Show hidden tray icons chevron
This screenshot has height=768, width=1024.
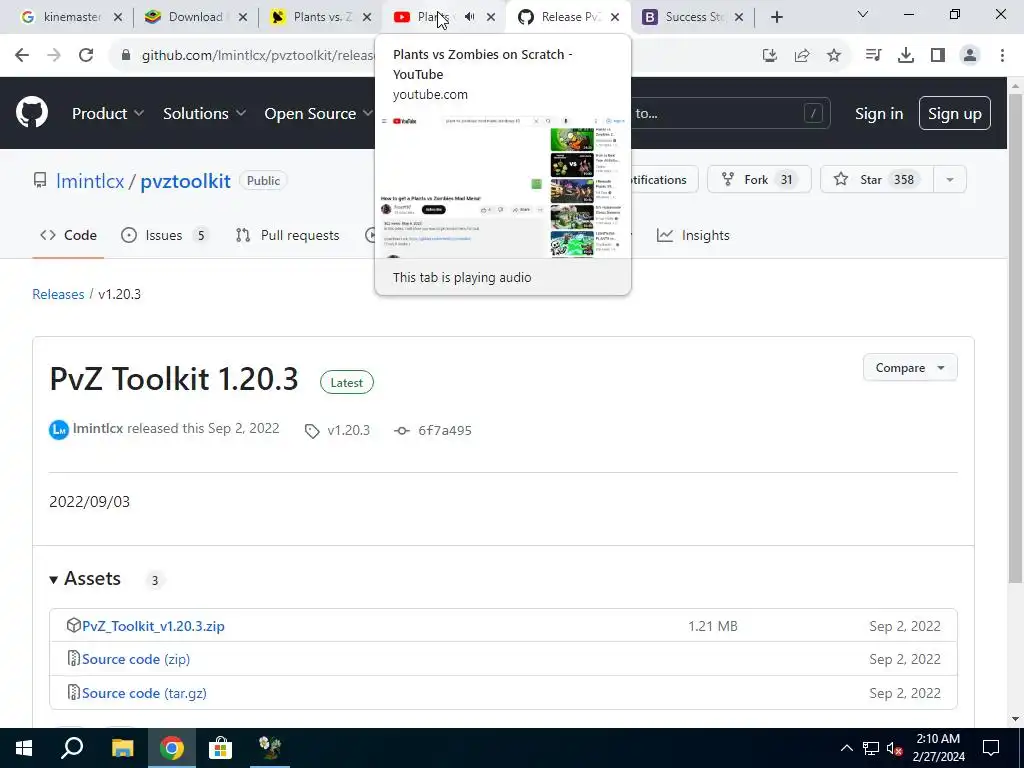pyautogui.click(x=846, y=748)
